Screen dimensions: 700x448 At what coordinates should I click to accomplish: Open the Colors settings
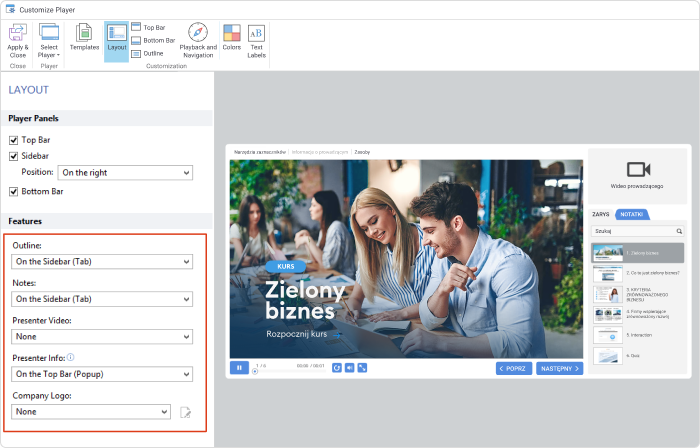232,37
